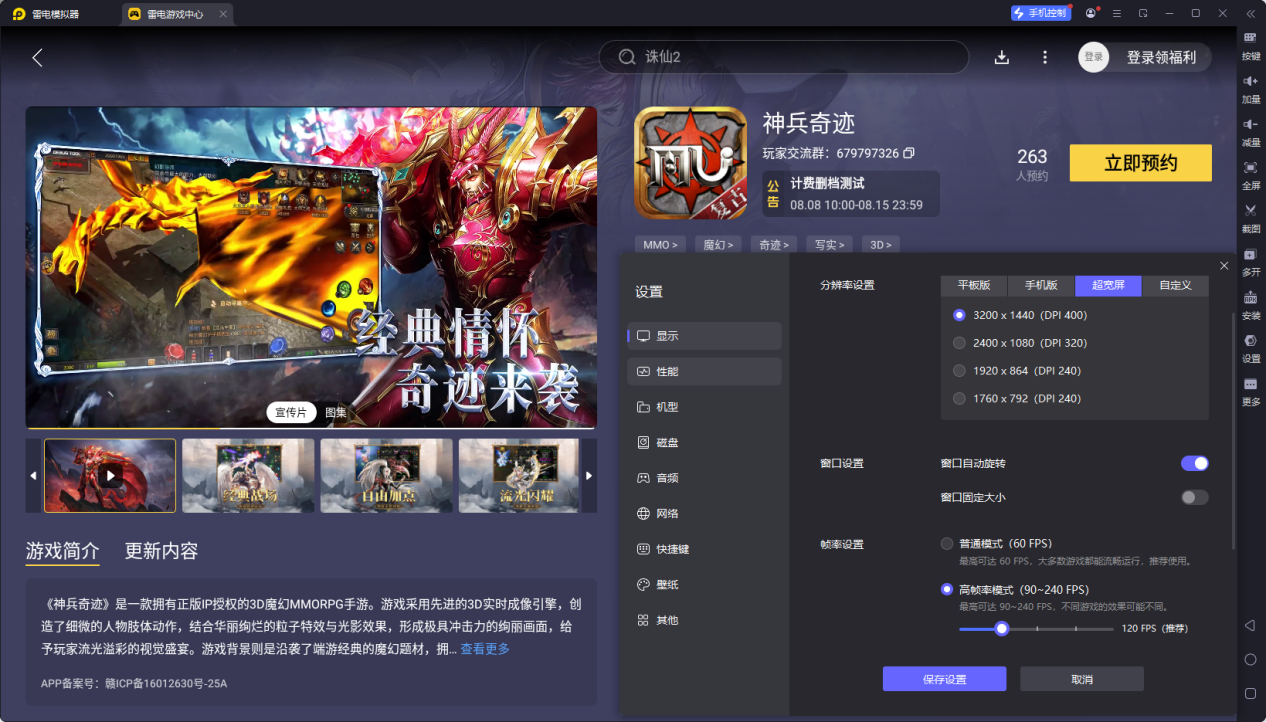Expand description with 查看更多 link
1266x722 pixels.
(x=485, y=649)
